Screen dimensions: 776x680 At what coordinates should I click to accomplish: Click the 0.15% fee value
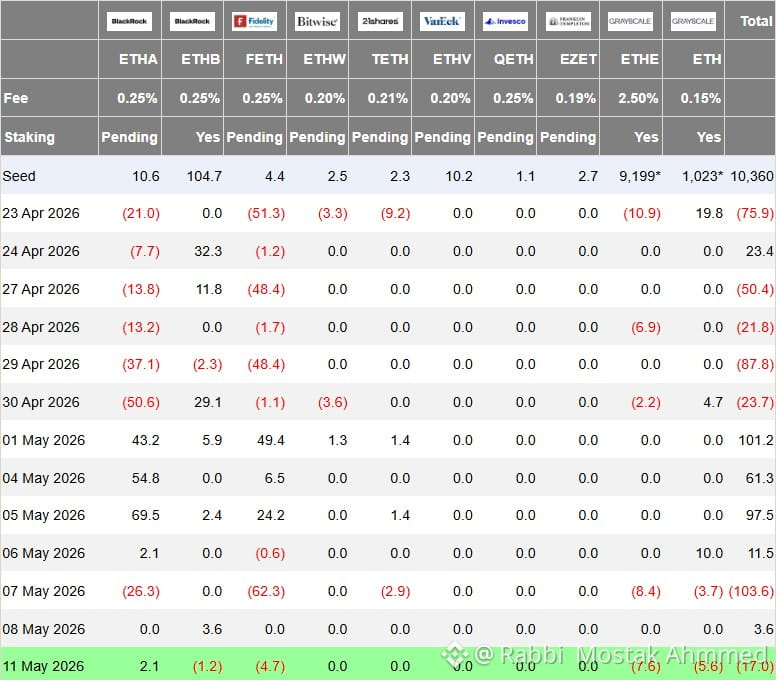(x=701, y=98)
